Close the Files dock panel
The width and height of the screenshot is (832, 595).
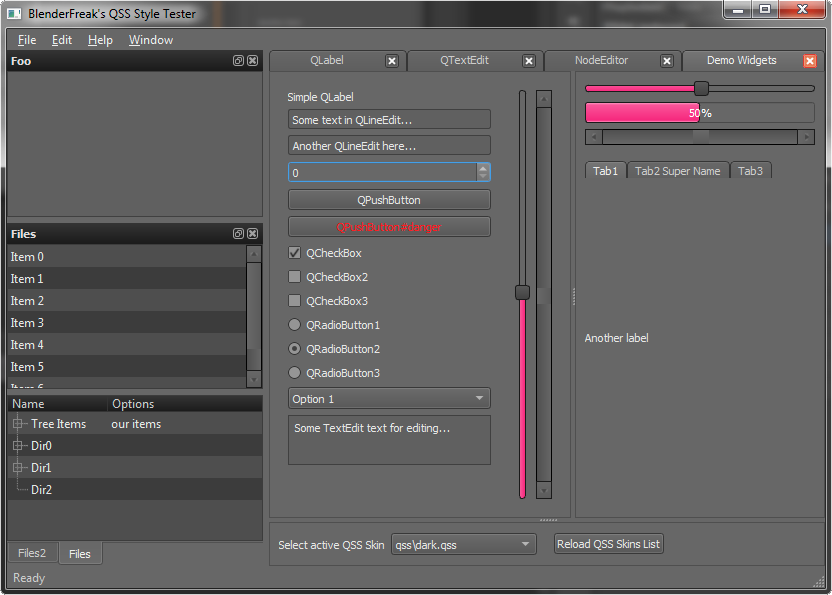pos(253,234)
